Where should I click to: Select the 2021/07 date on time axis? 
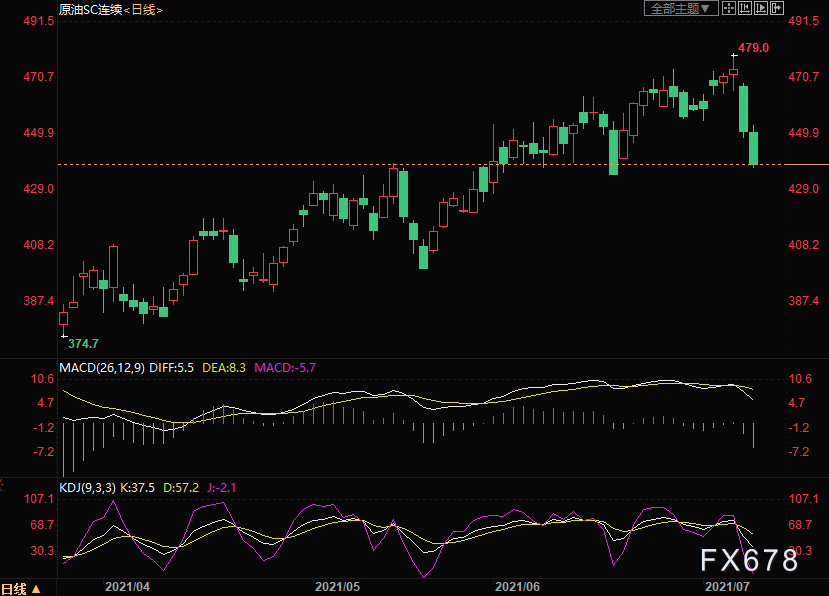coord(726,586)
